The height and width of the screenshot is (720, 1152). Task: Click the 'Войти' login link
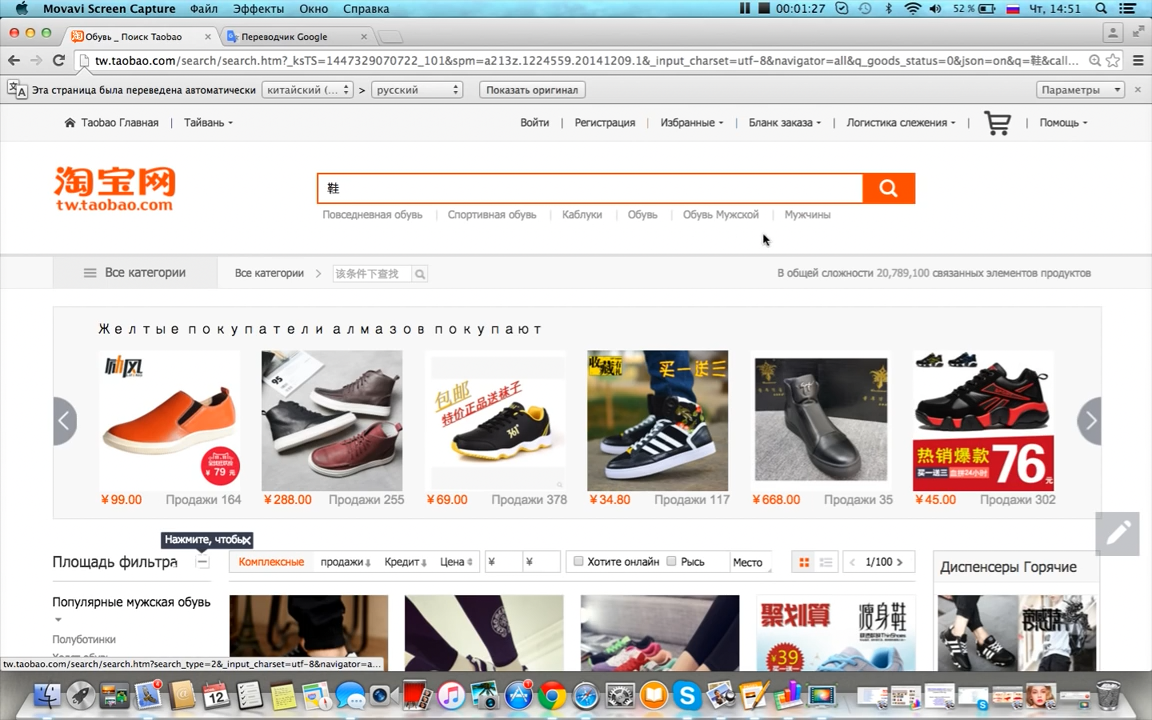[x=534, y=123]
